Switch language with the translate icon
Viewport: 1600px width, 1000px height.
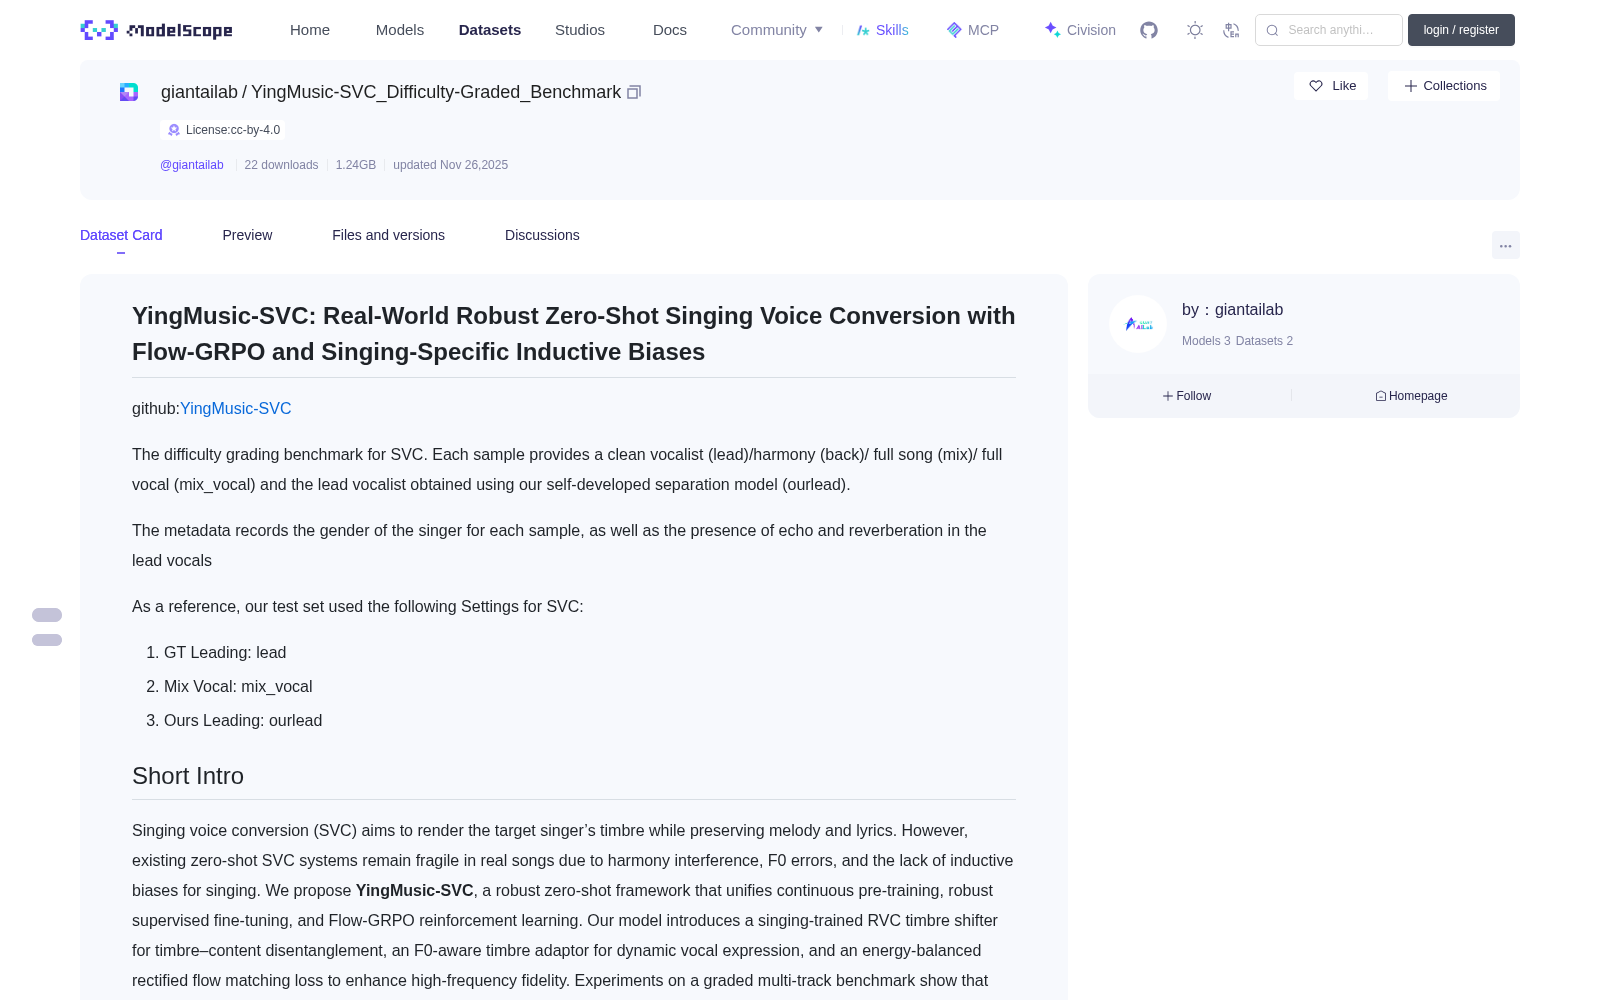[1232, 30]
